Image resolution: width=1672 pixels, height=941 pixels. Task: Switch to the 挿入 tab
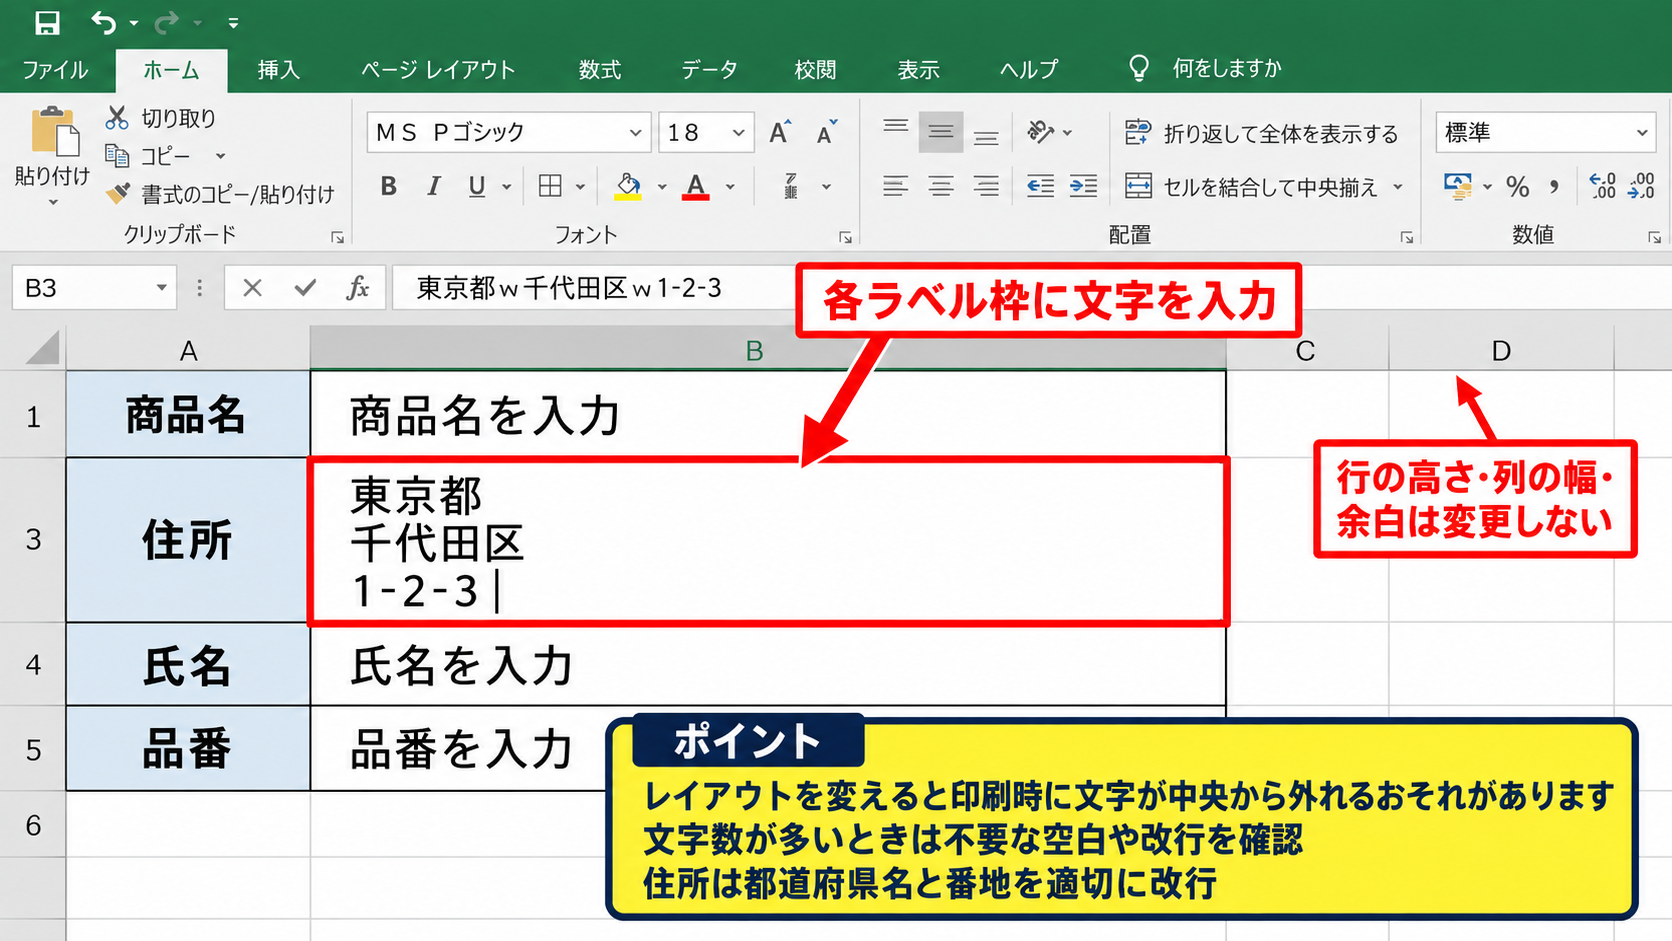tap(279, 70)
